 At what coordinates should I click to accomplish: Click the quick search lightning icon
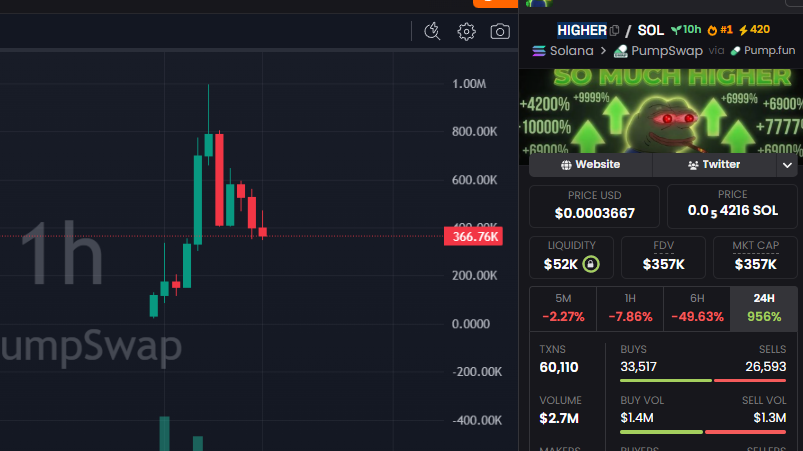click(x=432, y=32)
